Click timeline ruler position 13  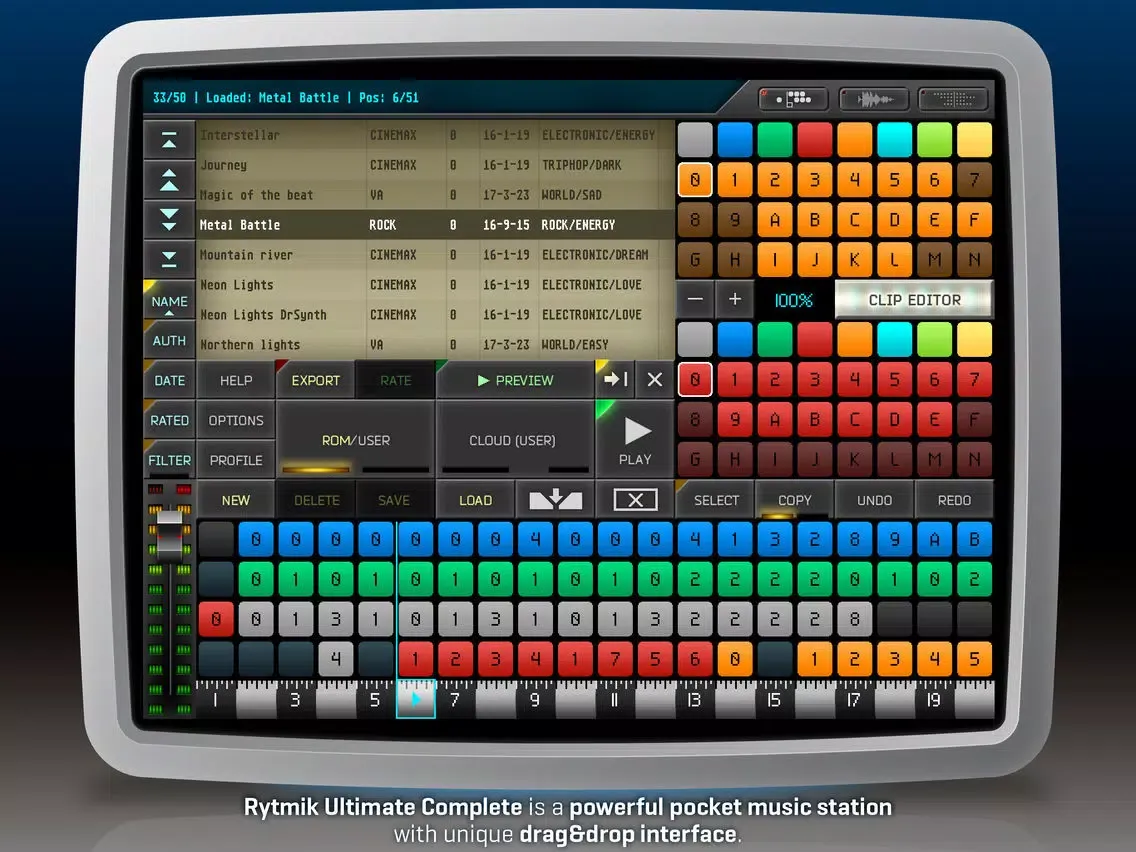point(694,699)
